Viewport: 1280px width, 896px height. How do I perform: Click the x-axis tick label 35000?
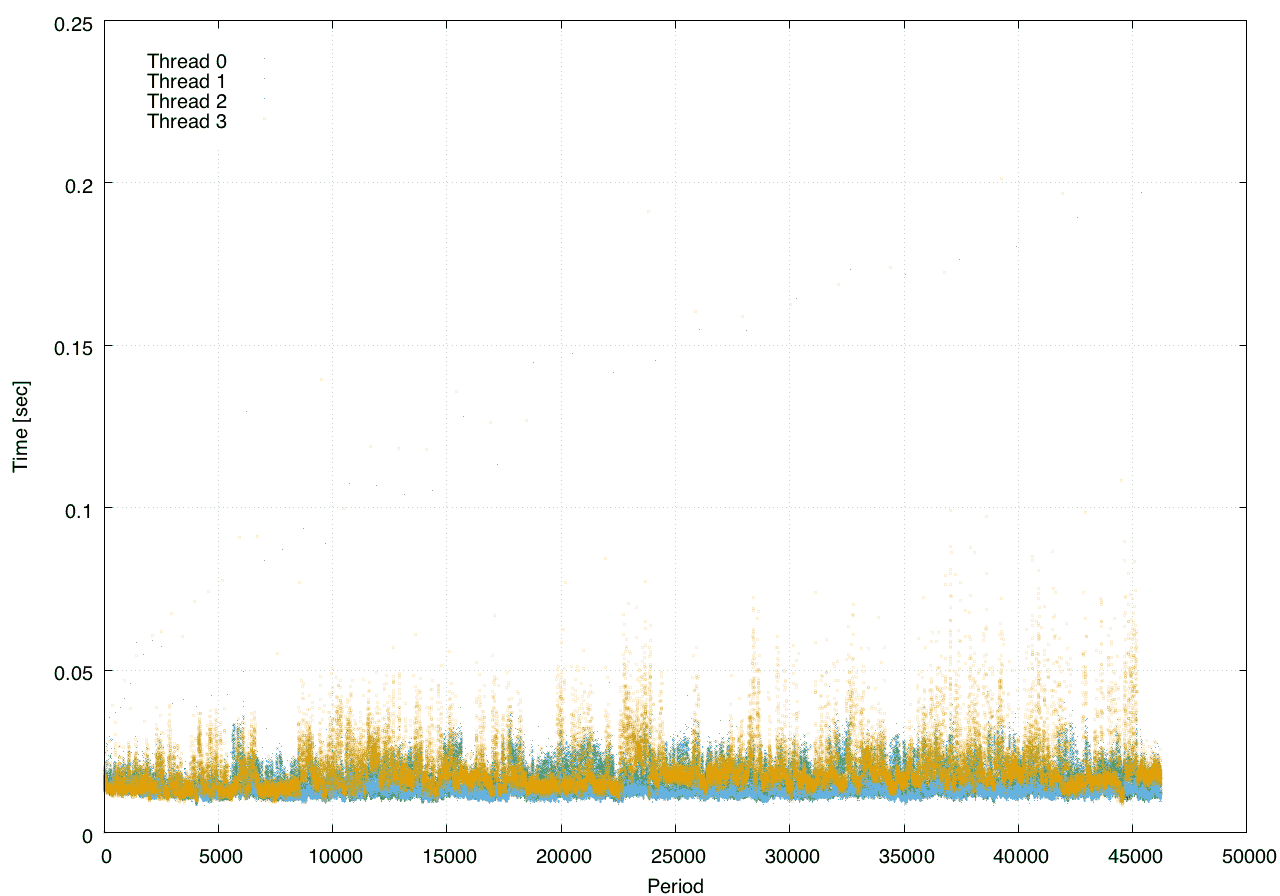coord(904,856)
